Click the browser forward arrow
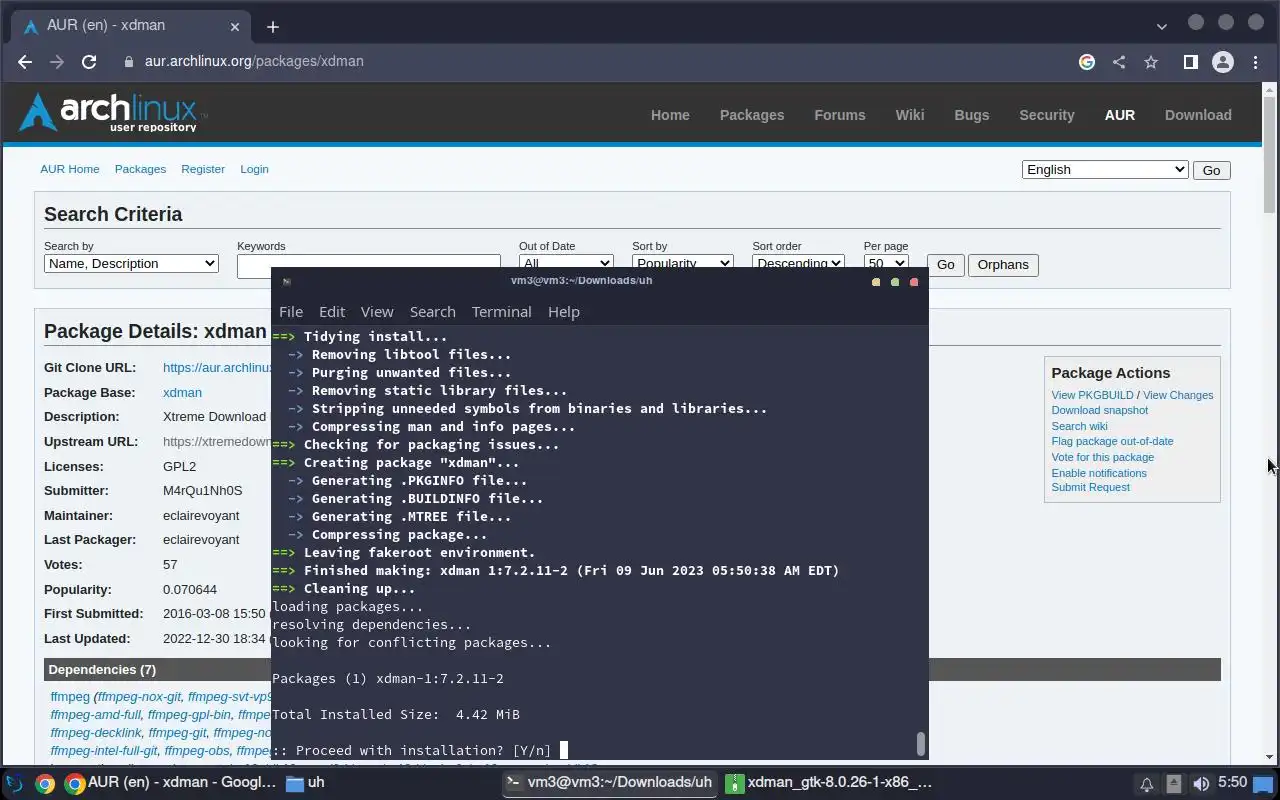Screen dimensions: 1280x800 point(57,61)
